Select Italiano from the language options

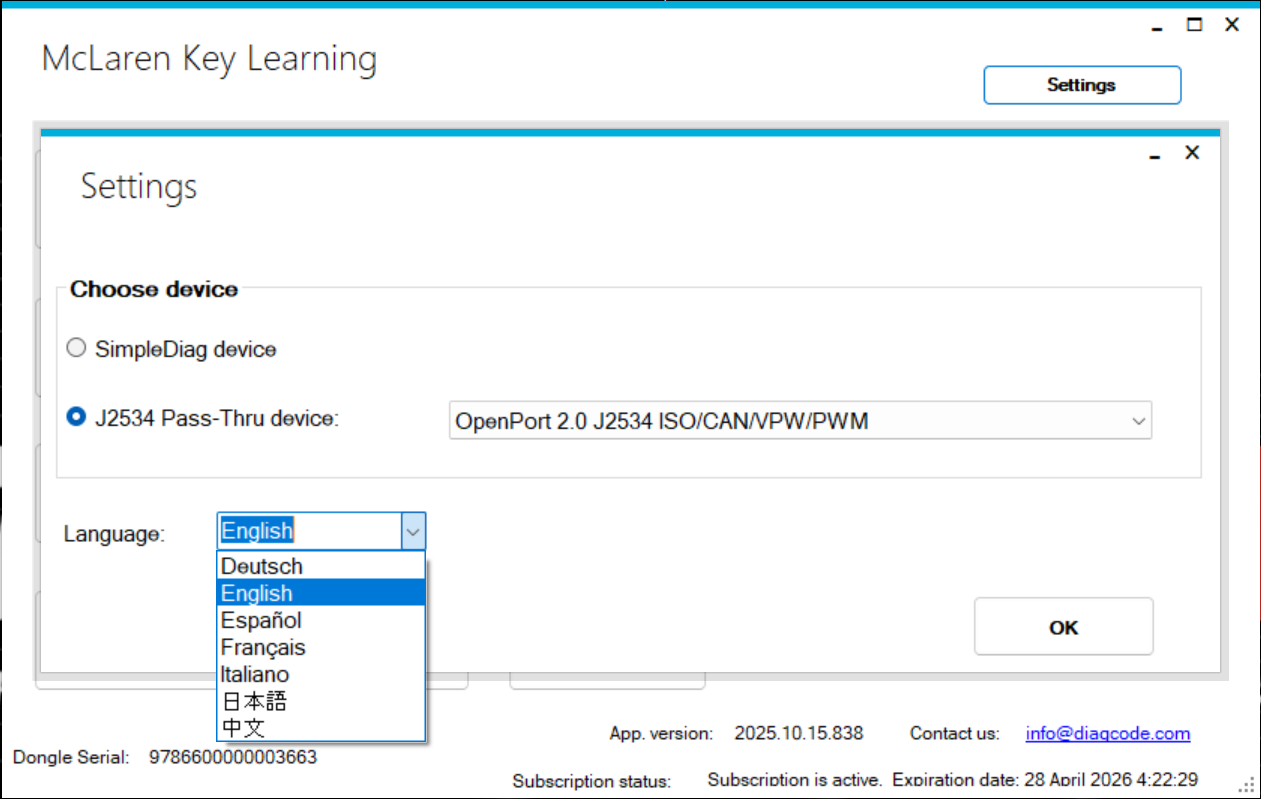click(255, 674)
